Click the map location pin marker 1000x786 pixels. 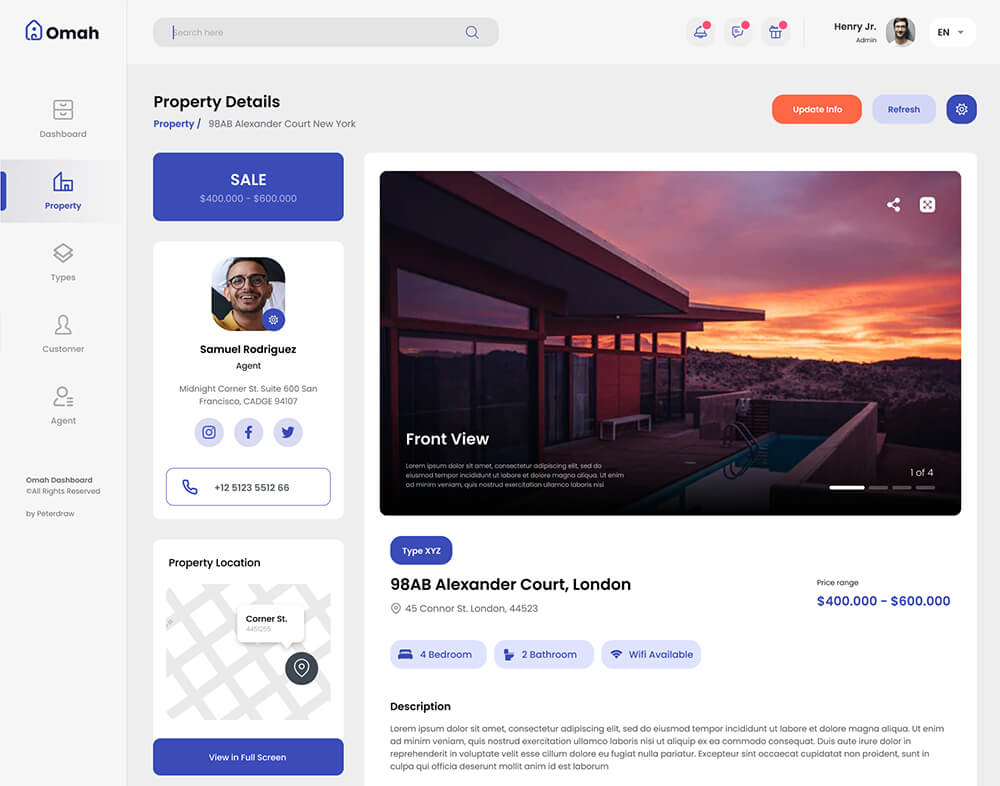click(302, 668)
